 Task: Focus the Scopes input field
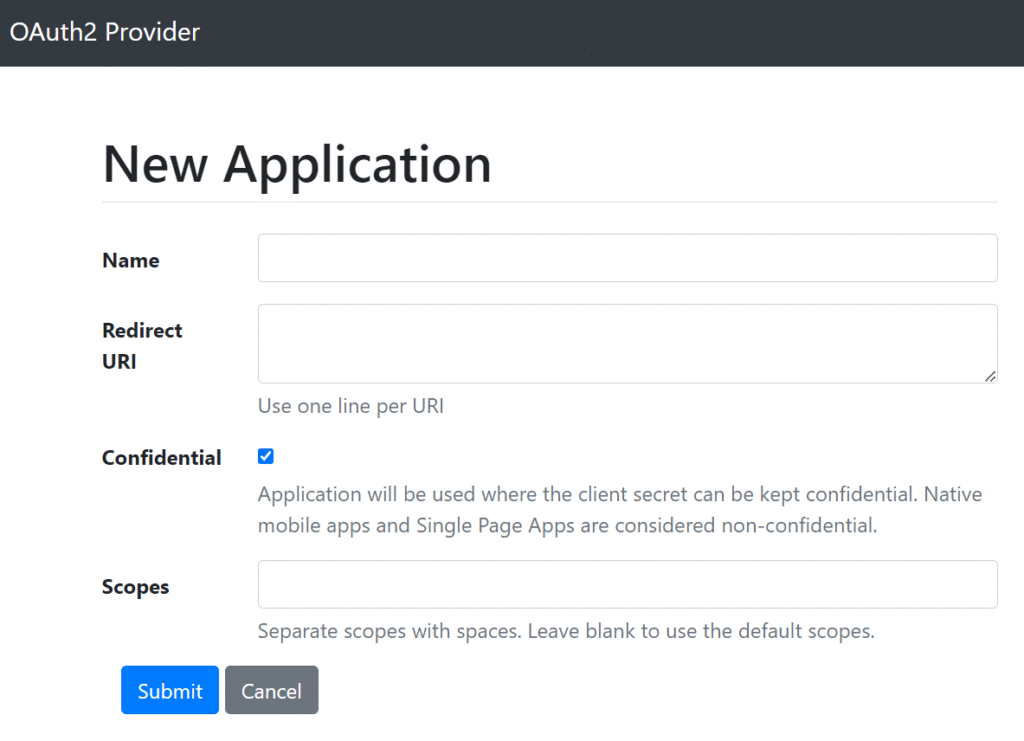pos(627,584)
